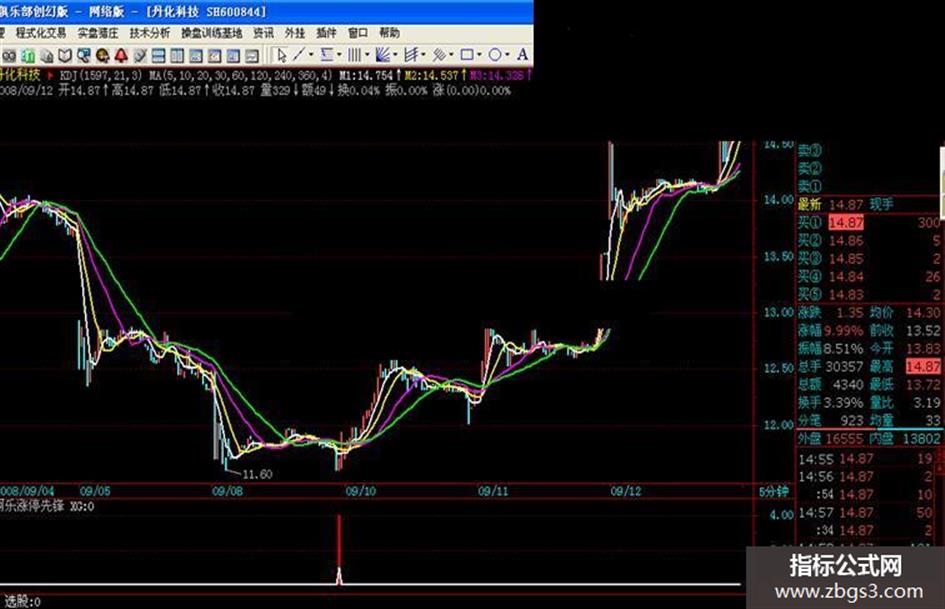Click the highlighted 最高 14.87 value

click(923, 366)
